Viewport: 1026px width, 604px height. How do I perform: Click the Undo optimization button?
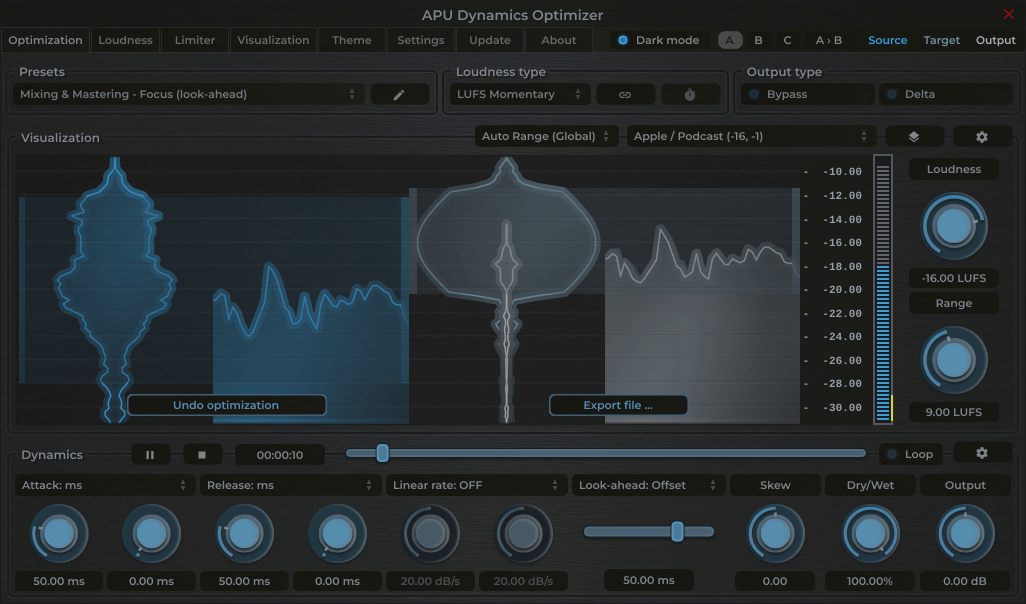tap(227, 405)
